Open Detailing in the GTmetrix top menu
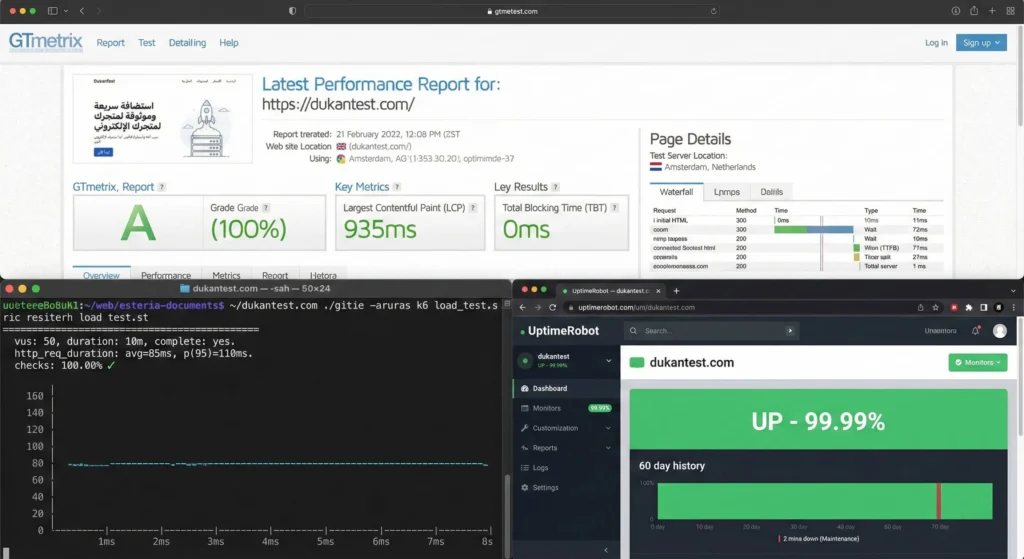 [187, 43]
